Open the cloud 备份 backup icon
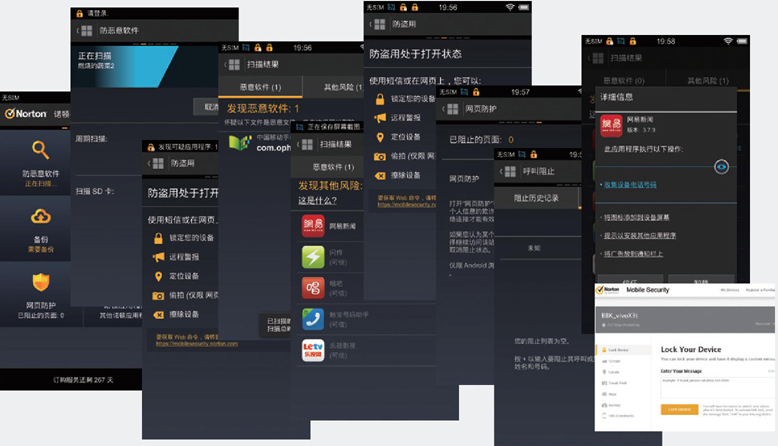The width and height of the screenshot is (778, 446). [41, 216]
